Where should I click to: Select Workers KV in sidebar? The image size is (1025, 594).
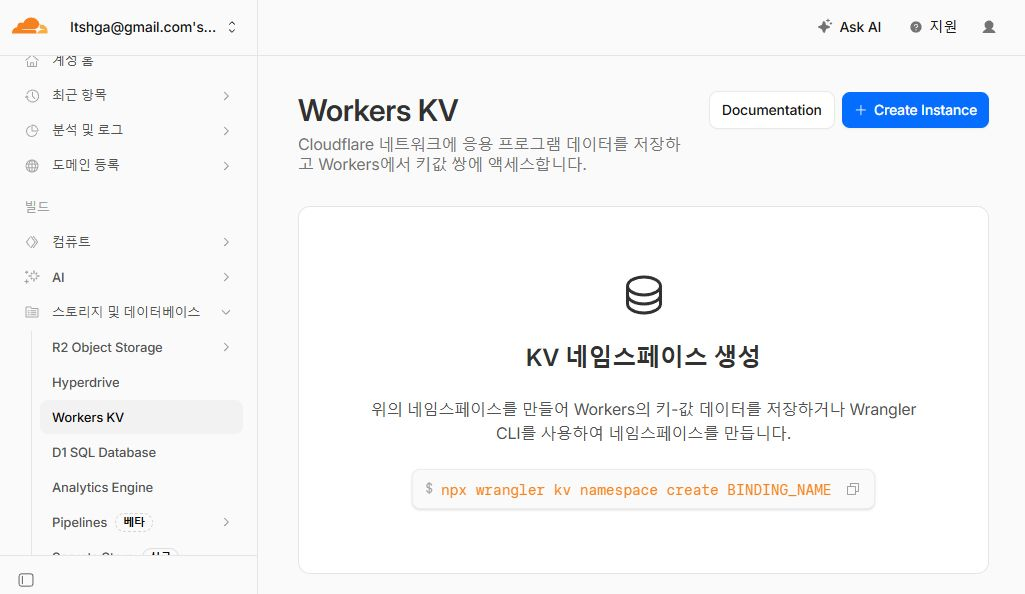tap(141, 417)
